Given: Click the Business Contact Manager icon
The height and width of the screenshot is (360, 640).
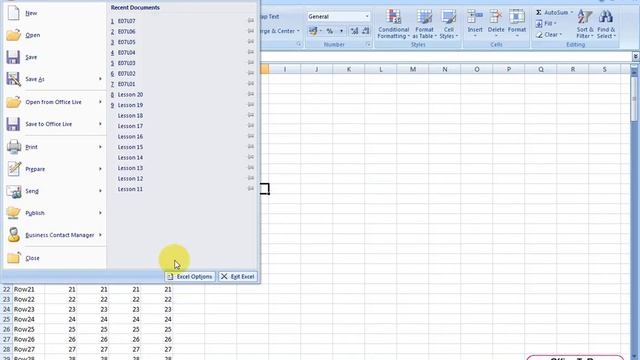Looking at the screenshot, I should click(x=14, y=235).
